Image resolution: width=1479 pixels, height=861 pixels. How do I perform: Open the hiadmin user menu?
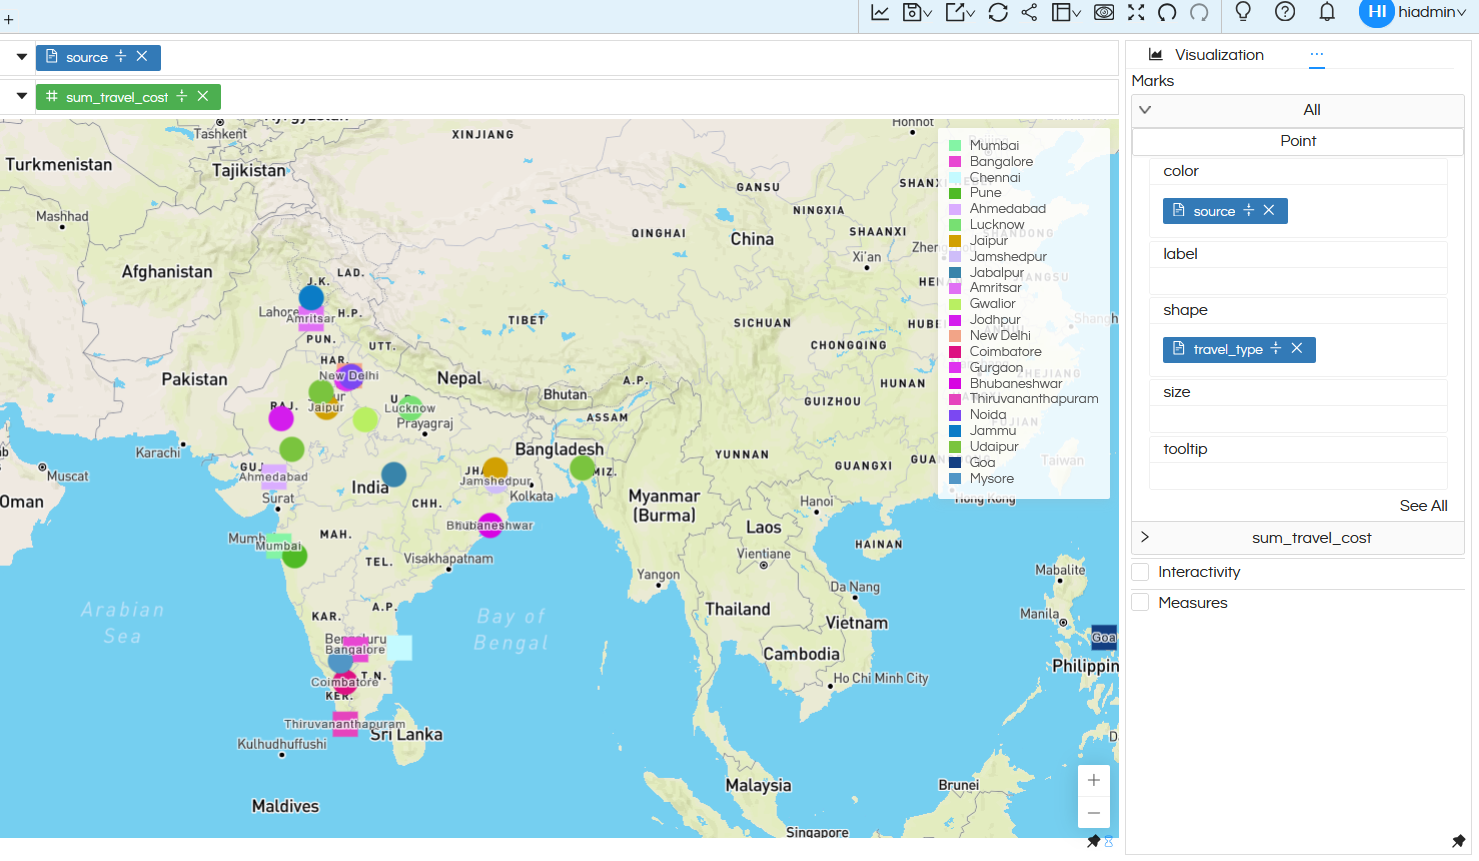(x=1432, y=12)
